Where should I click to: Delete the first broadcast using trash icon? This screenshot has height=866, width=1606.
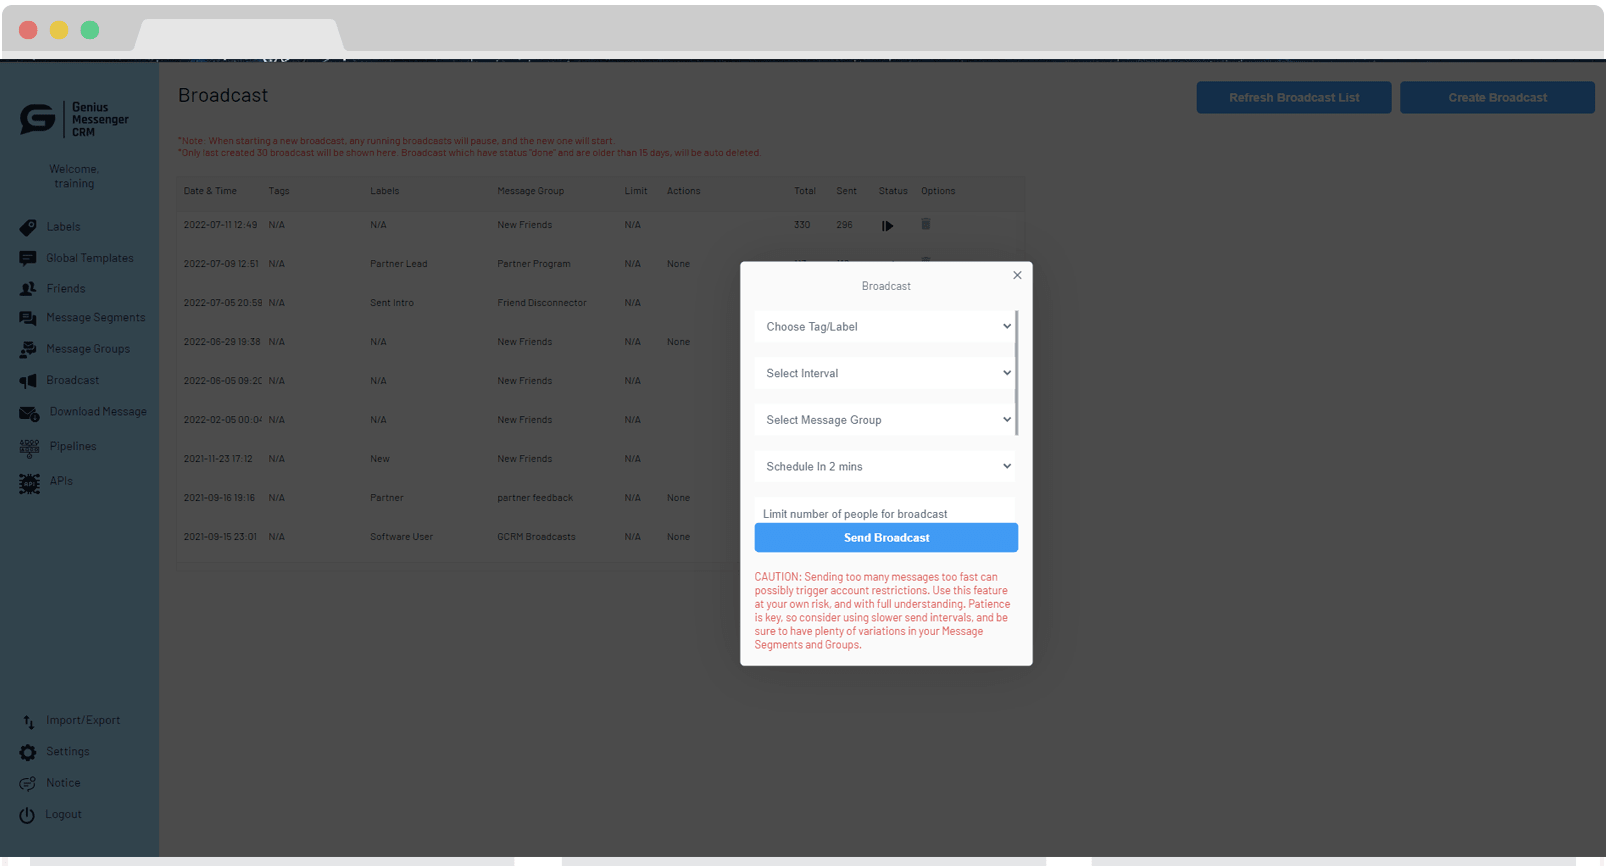point(926,224)
